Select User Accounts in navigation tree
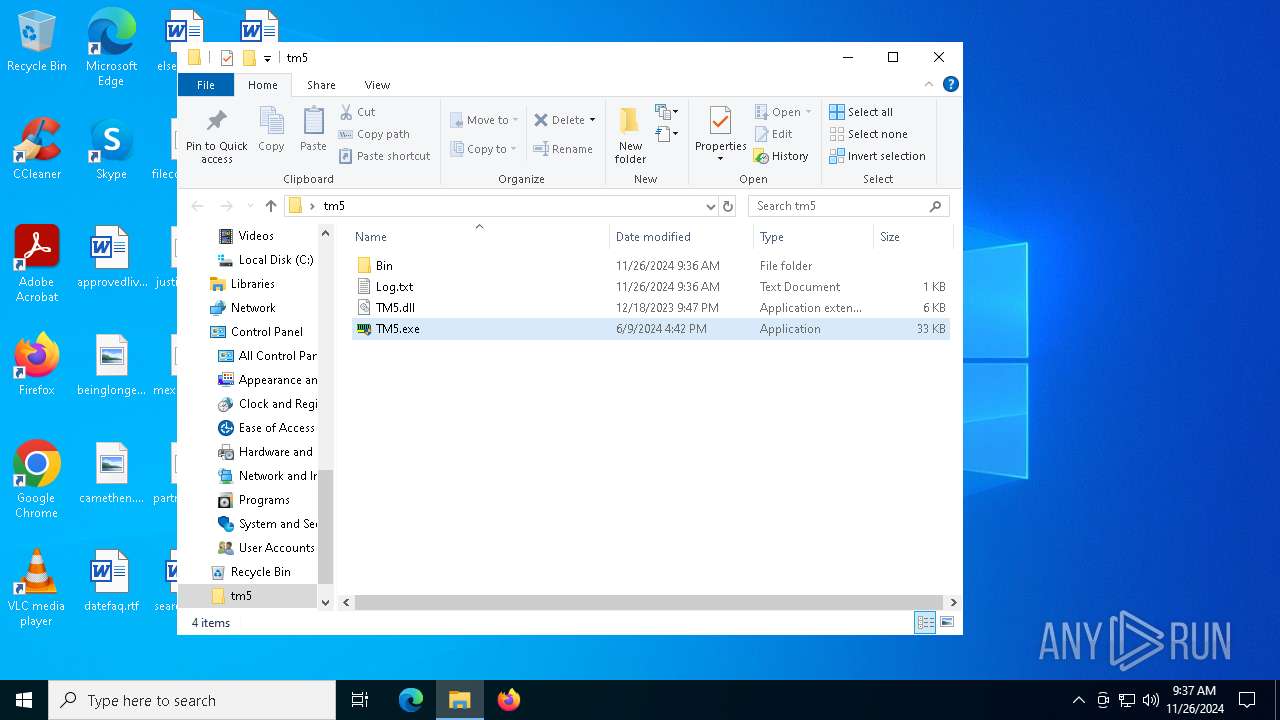 click(x=266, y=548)
